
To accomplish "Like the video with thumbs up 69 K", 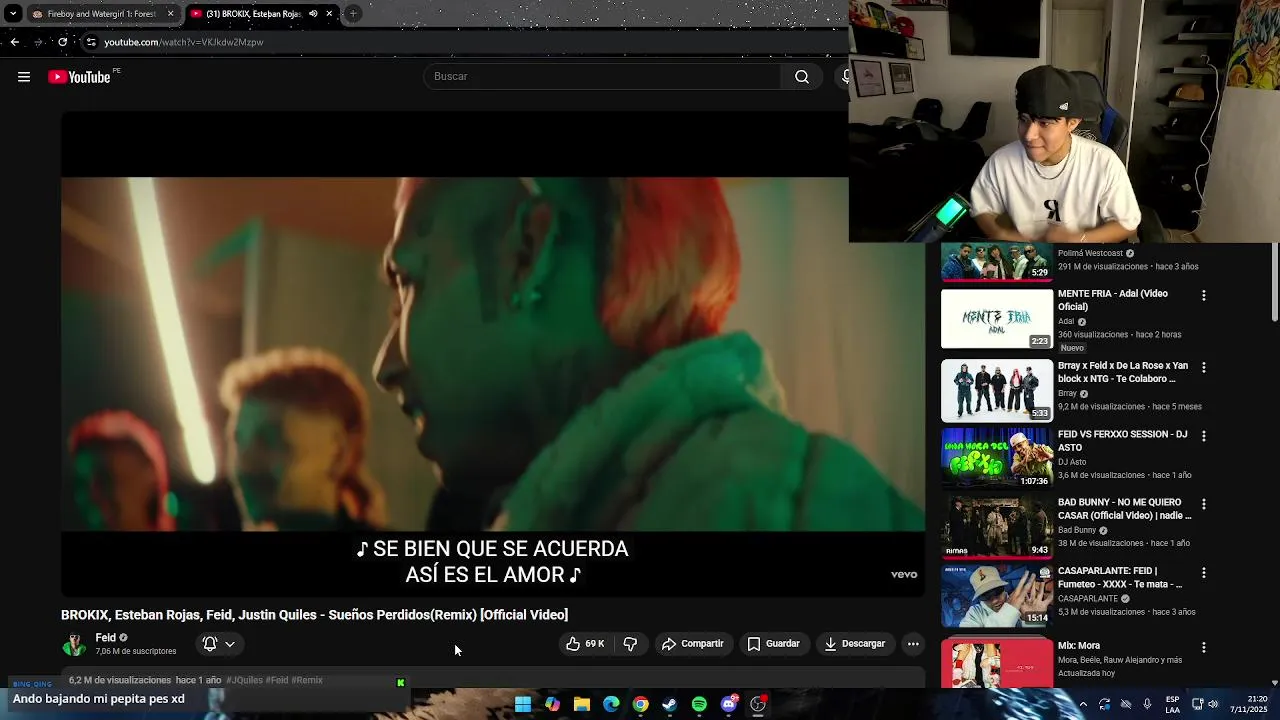I will click(x=586, y=644).
